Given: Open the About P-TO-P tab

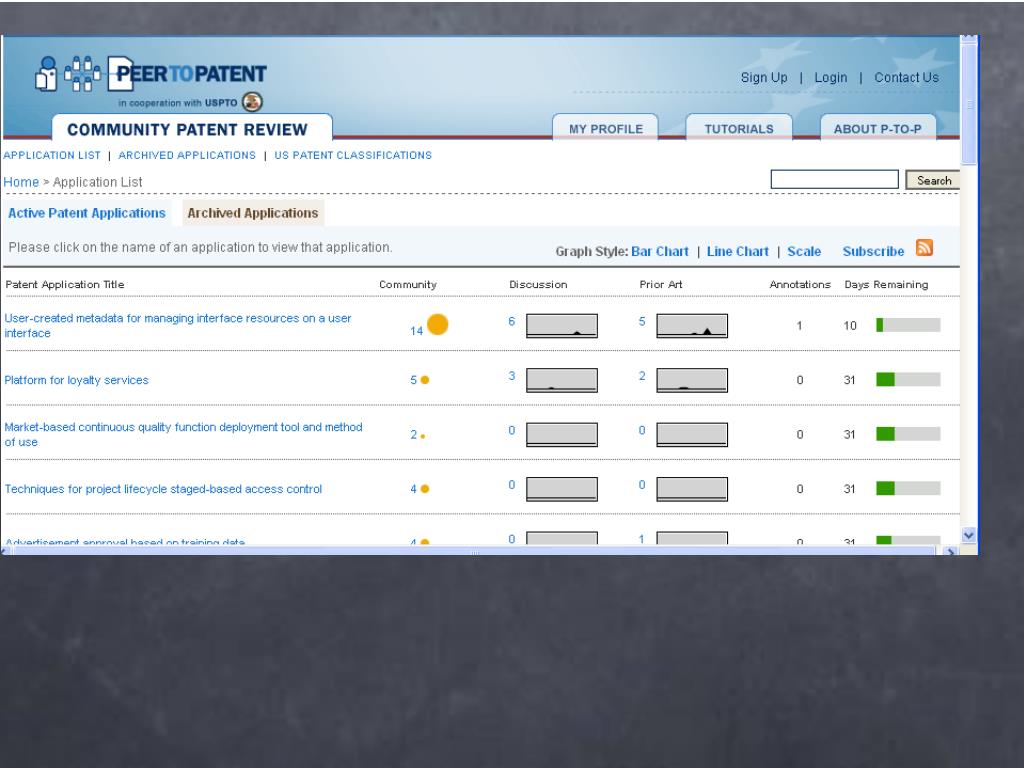Looking at the screenshot, I should (x=878, y=128).
